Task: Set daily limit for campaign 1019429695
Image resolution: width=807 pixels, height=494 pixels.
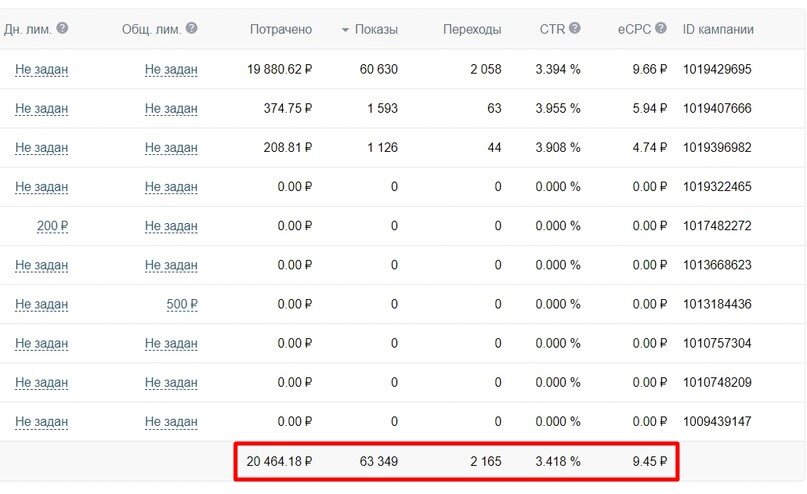Action: (42, 69)
